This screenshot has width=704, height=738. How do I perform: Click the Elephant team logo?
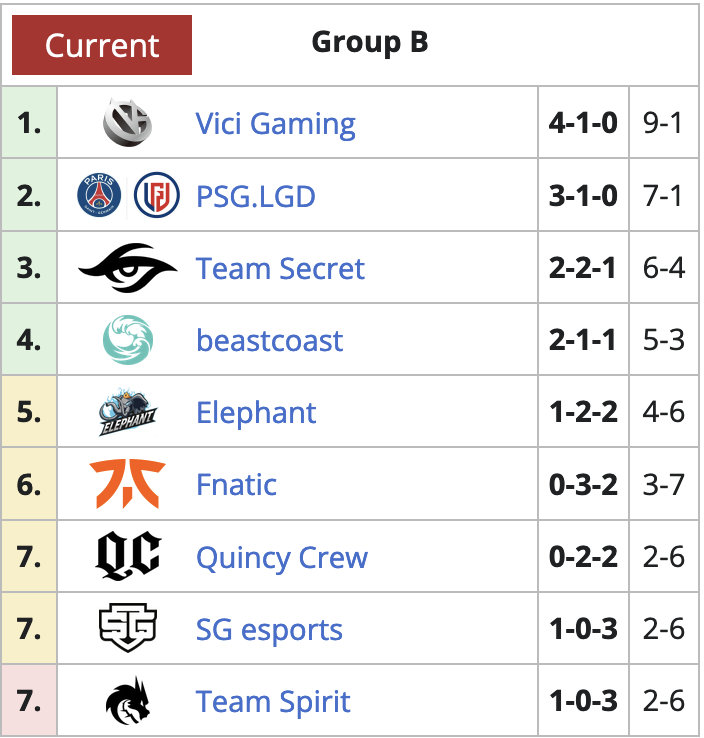click(x=128, y=412)
